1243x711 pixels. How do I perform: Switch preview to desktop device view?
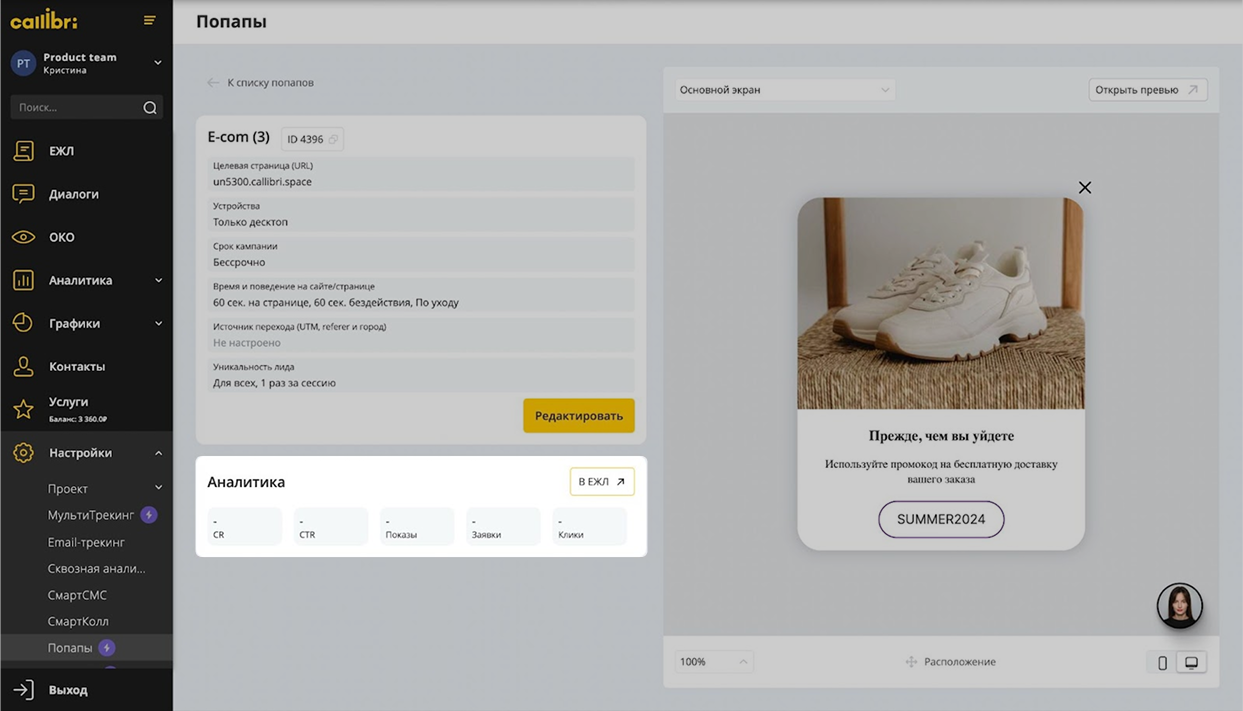point(1191,662)
